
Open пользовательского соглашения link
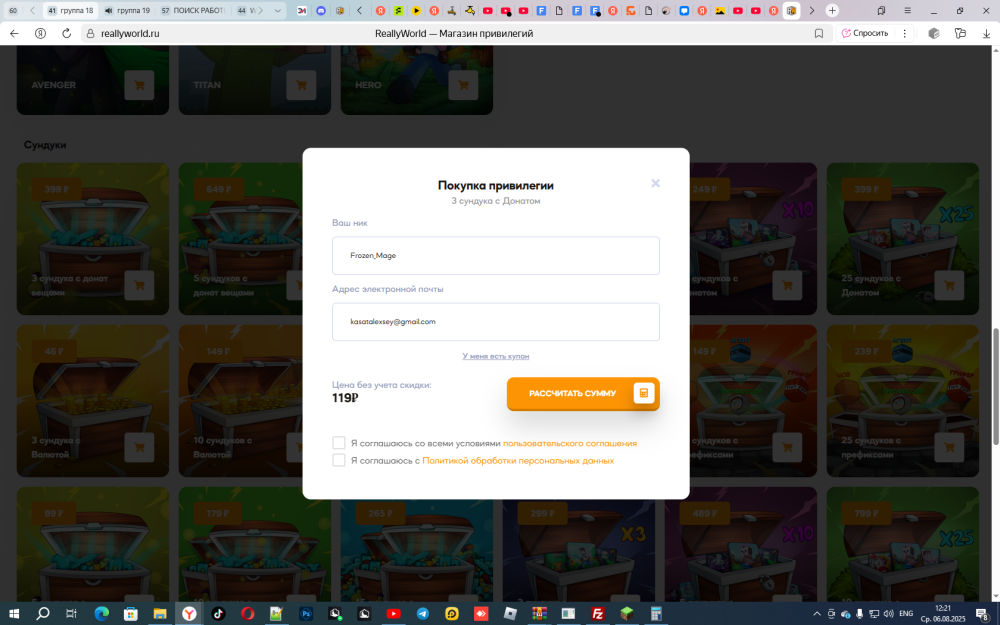570,443
